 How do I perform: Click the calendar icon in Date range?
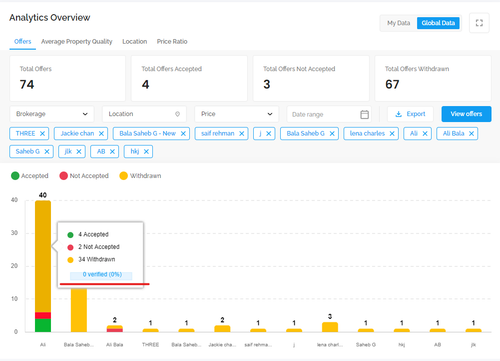pyautogui.click(x=364, y=114)
